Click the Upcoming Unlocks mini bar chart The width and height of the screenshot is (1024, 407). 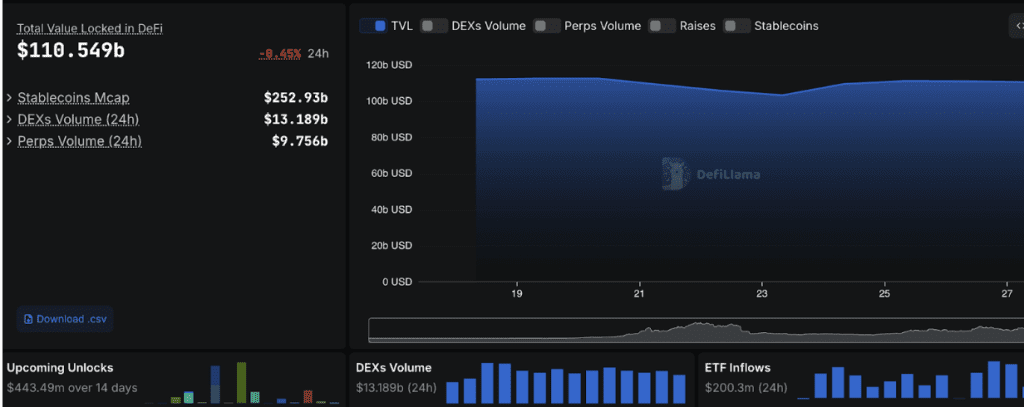click(x=241, y=382)
